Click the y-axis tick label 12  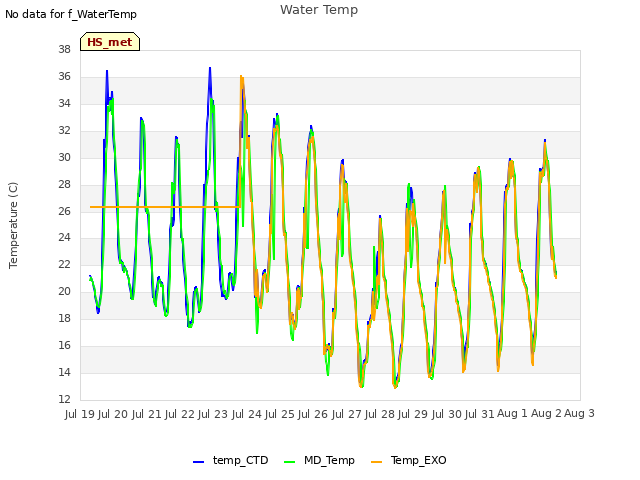click(x=64, y=399)
